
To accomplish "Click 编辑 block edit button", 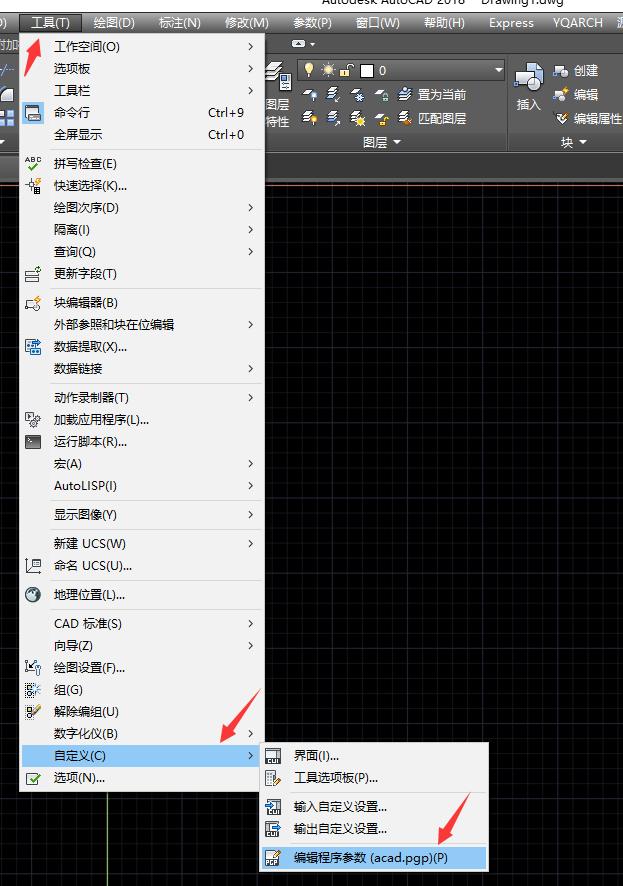I will click(576, 94).
